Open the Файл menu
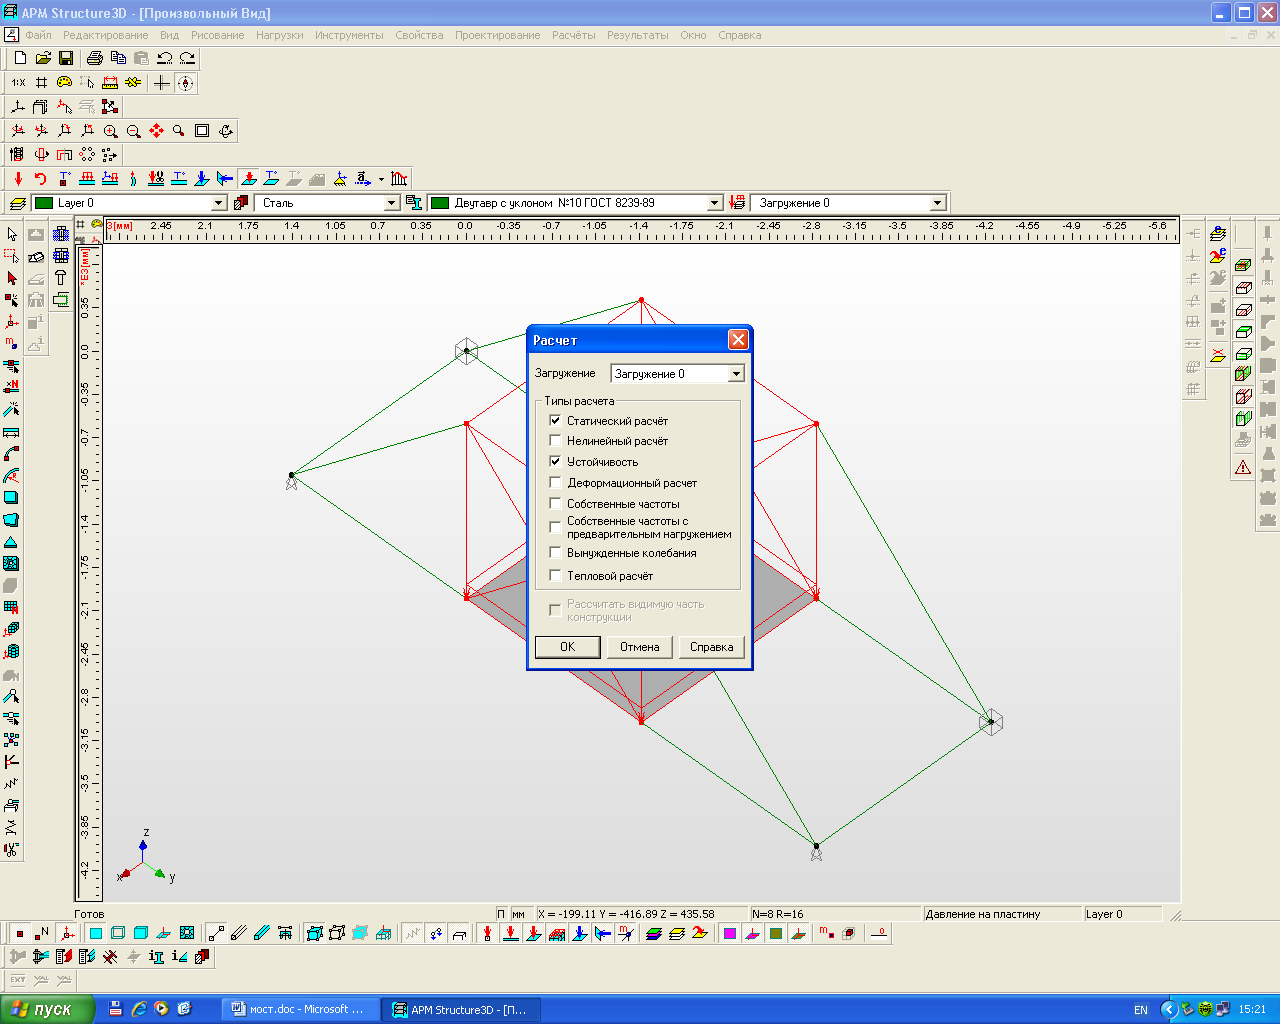1280x1024 pixels. point(38,35)
